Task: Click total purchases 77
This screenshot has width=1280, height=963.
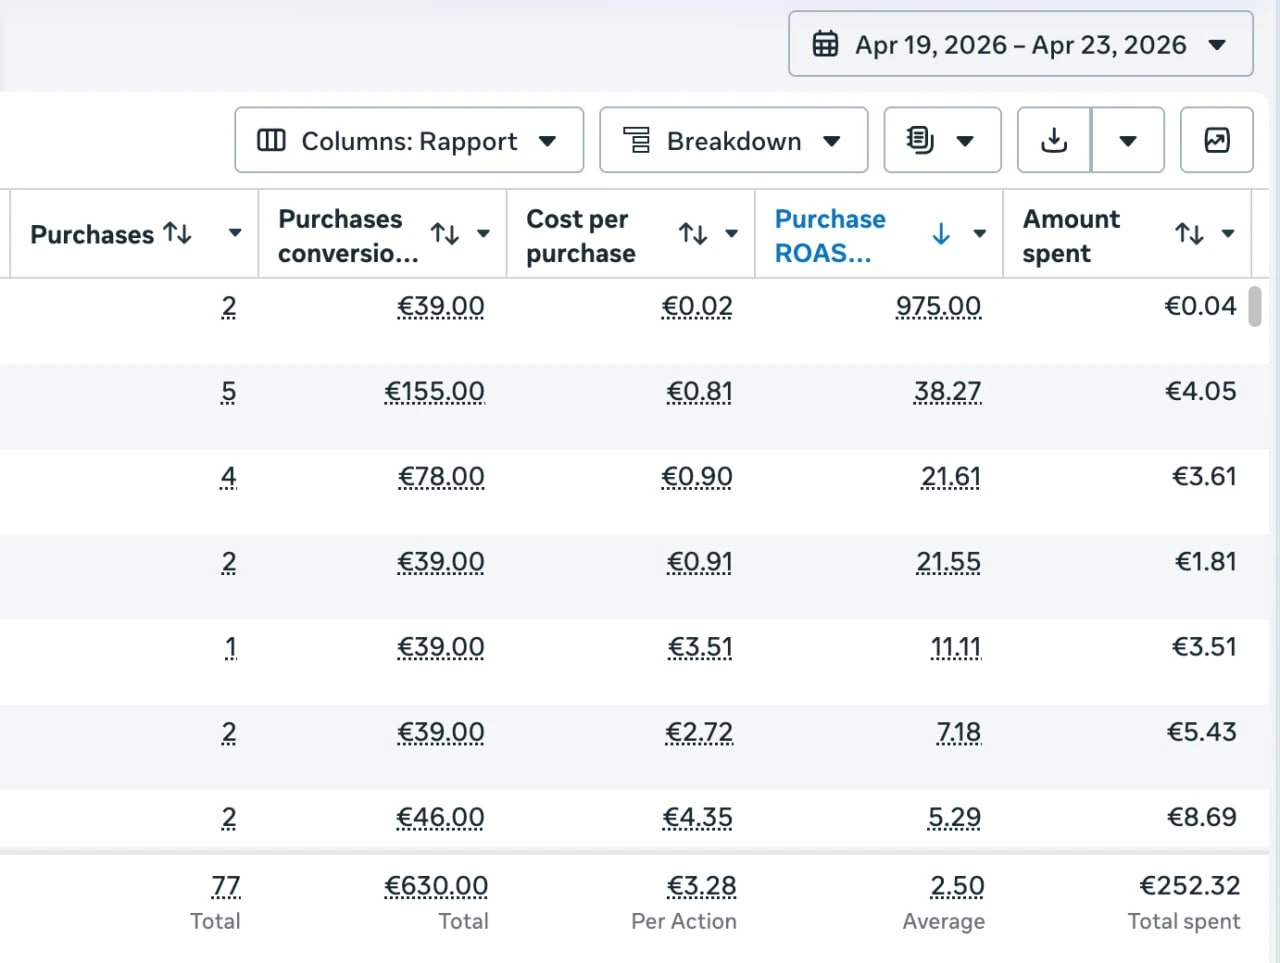Action: point(226,886)
